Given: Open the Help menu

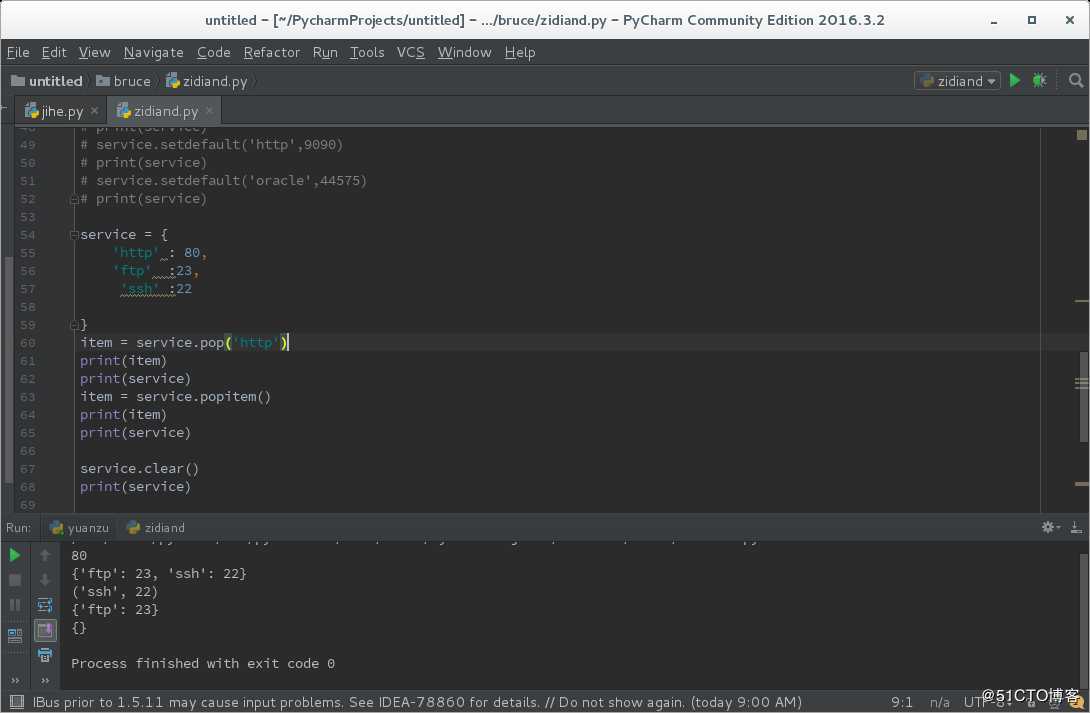Looking at the screenshot, I should (x=520, y=52).
